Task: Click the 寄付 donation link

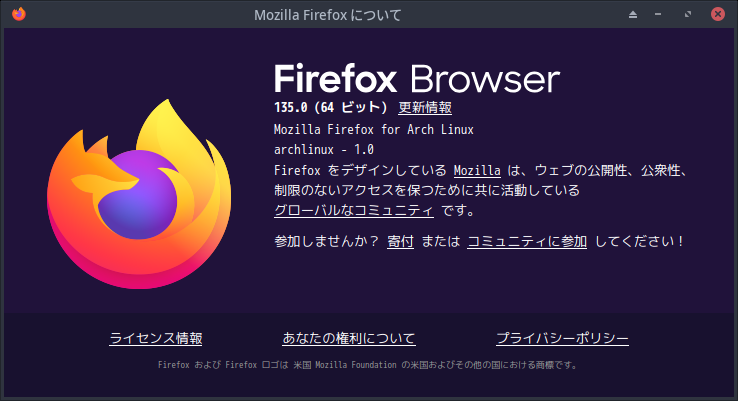Action: click(x=400, y=241)
